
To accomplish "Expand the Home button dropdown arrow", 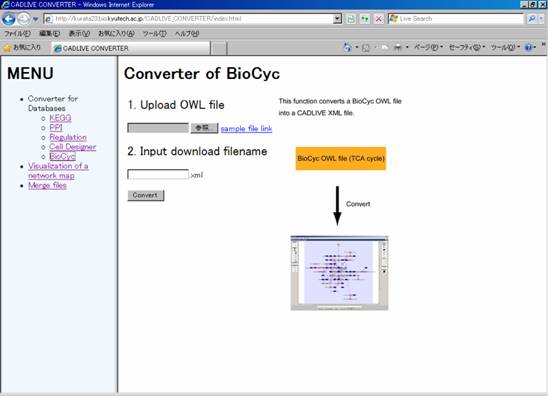I will pos(356,47).
